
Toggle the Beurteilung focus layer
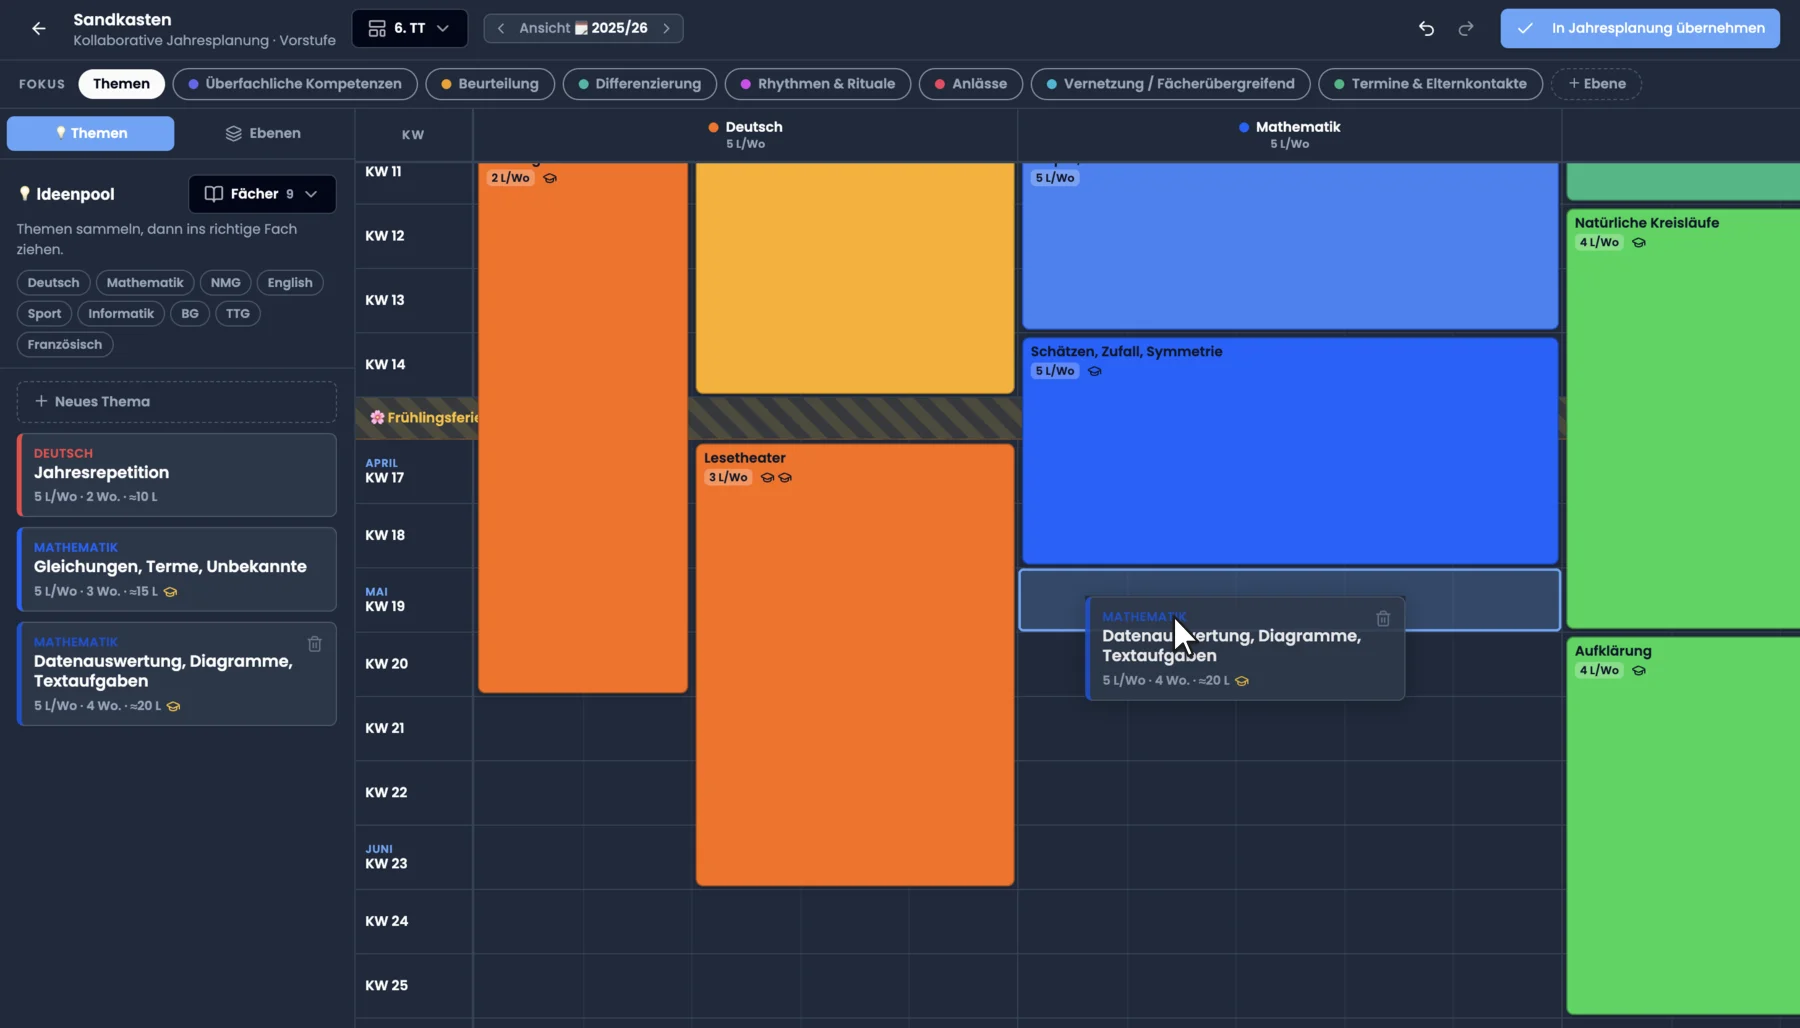(489, 84)
